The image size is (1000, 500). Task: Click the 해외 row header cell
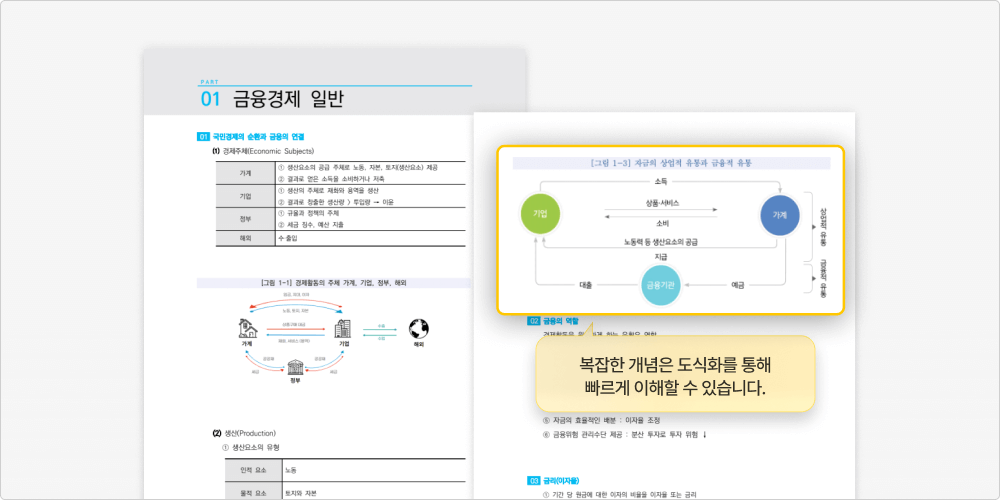(245, 238)
